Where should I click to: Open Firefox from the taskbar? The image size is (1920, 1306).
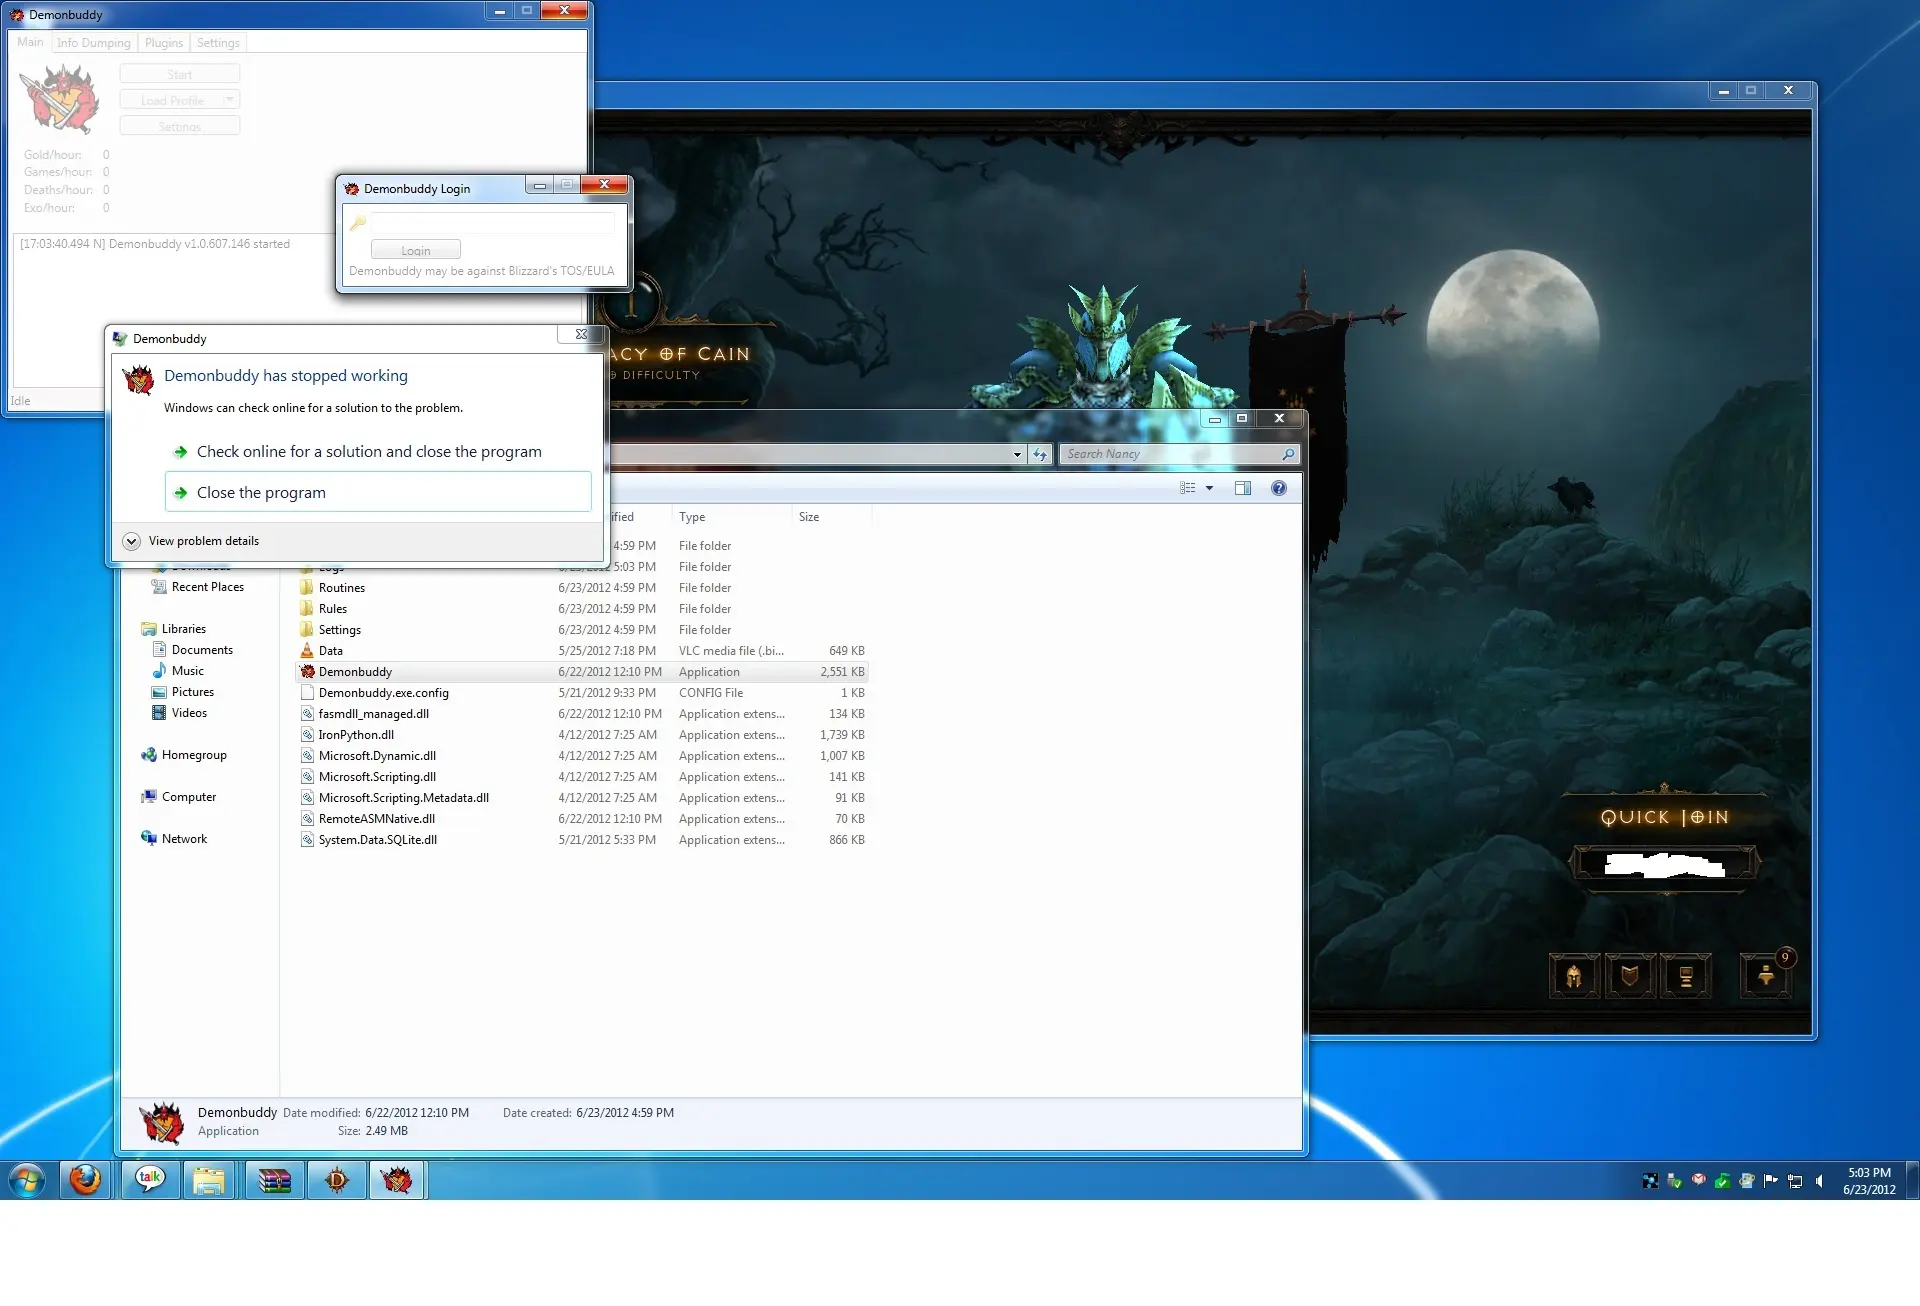coord(86,1180)
